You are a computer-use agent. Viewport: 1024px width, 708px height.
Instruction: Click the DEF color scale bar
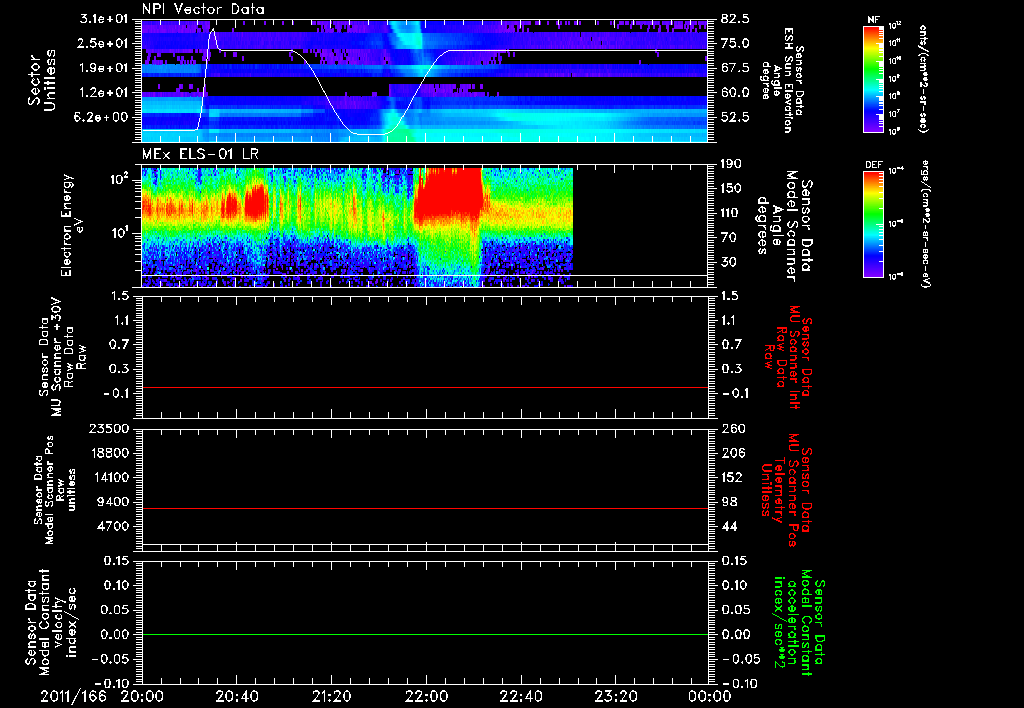(873, 224)
